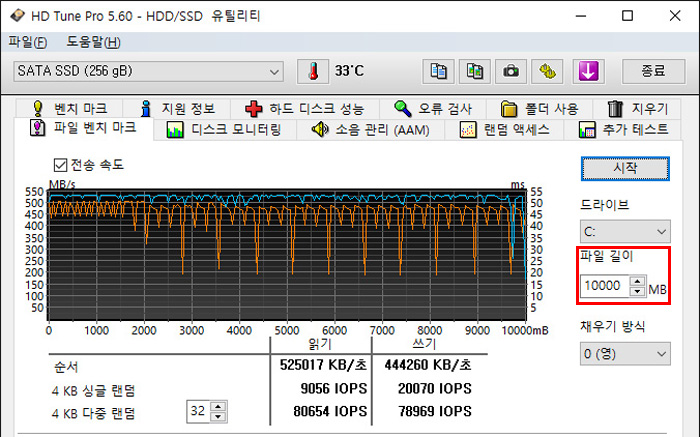Click 9056 IOPS read value
Viewport: 700px width, 437px height.
pos(333,389)
